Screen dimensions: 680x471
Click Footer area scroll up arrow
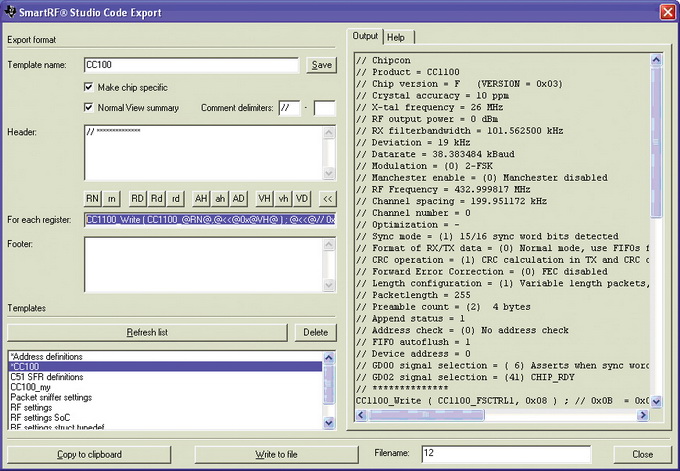pyautogui.click(x=329, y=244)
